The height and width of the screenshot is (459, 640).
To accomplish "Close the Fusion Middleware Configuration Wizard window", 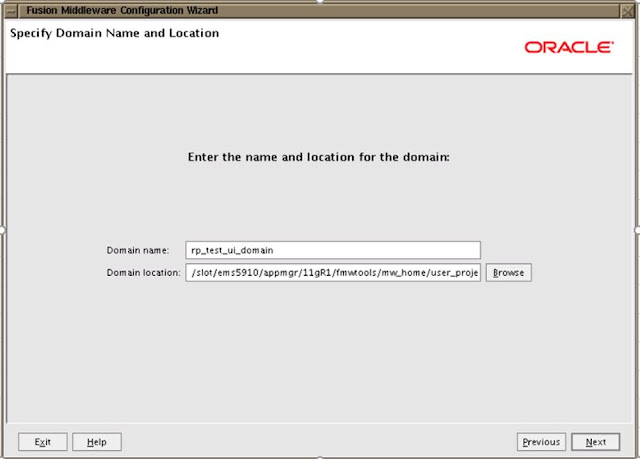I will coord(627,11).
